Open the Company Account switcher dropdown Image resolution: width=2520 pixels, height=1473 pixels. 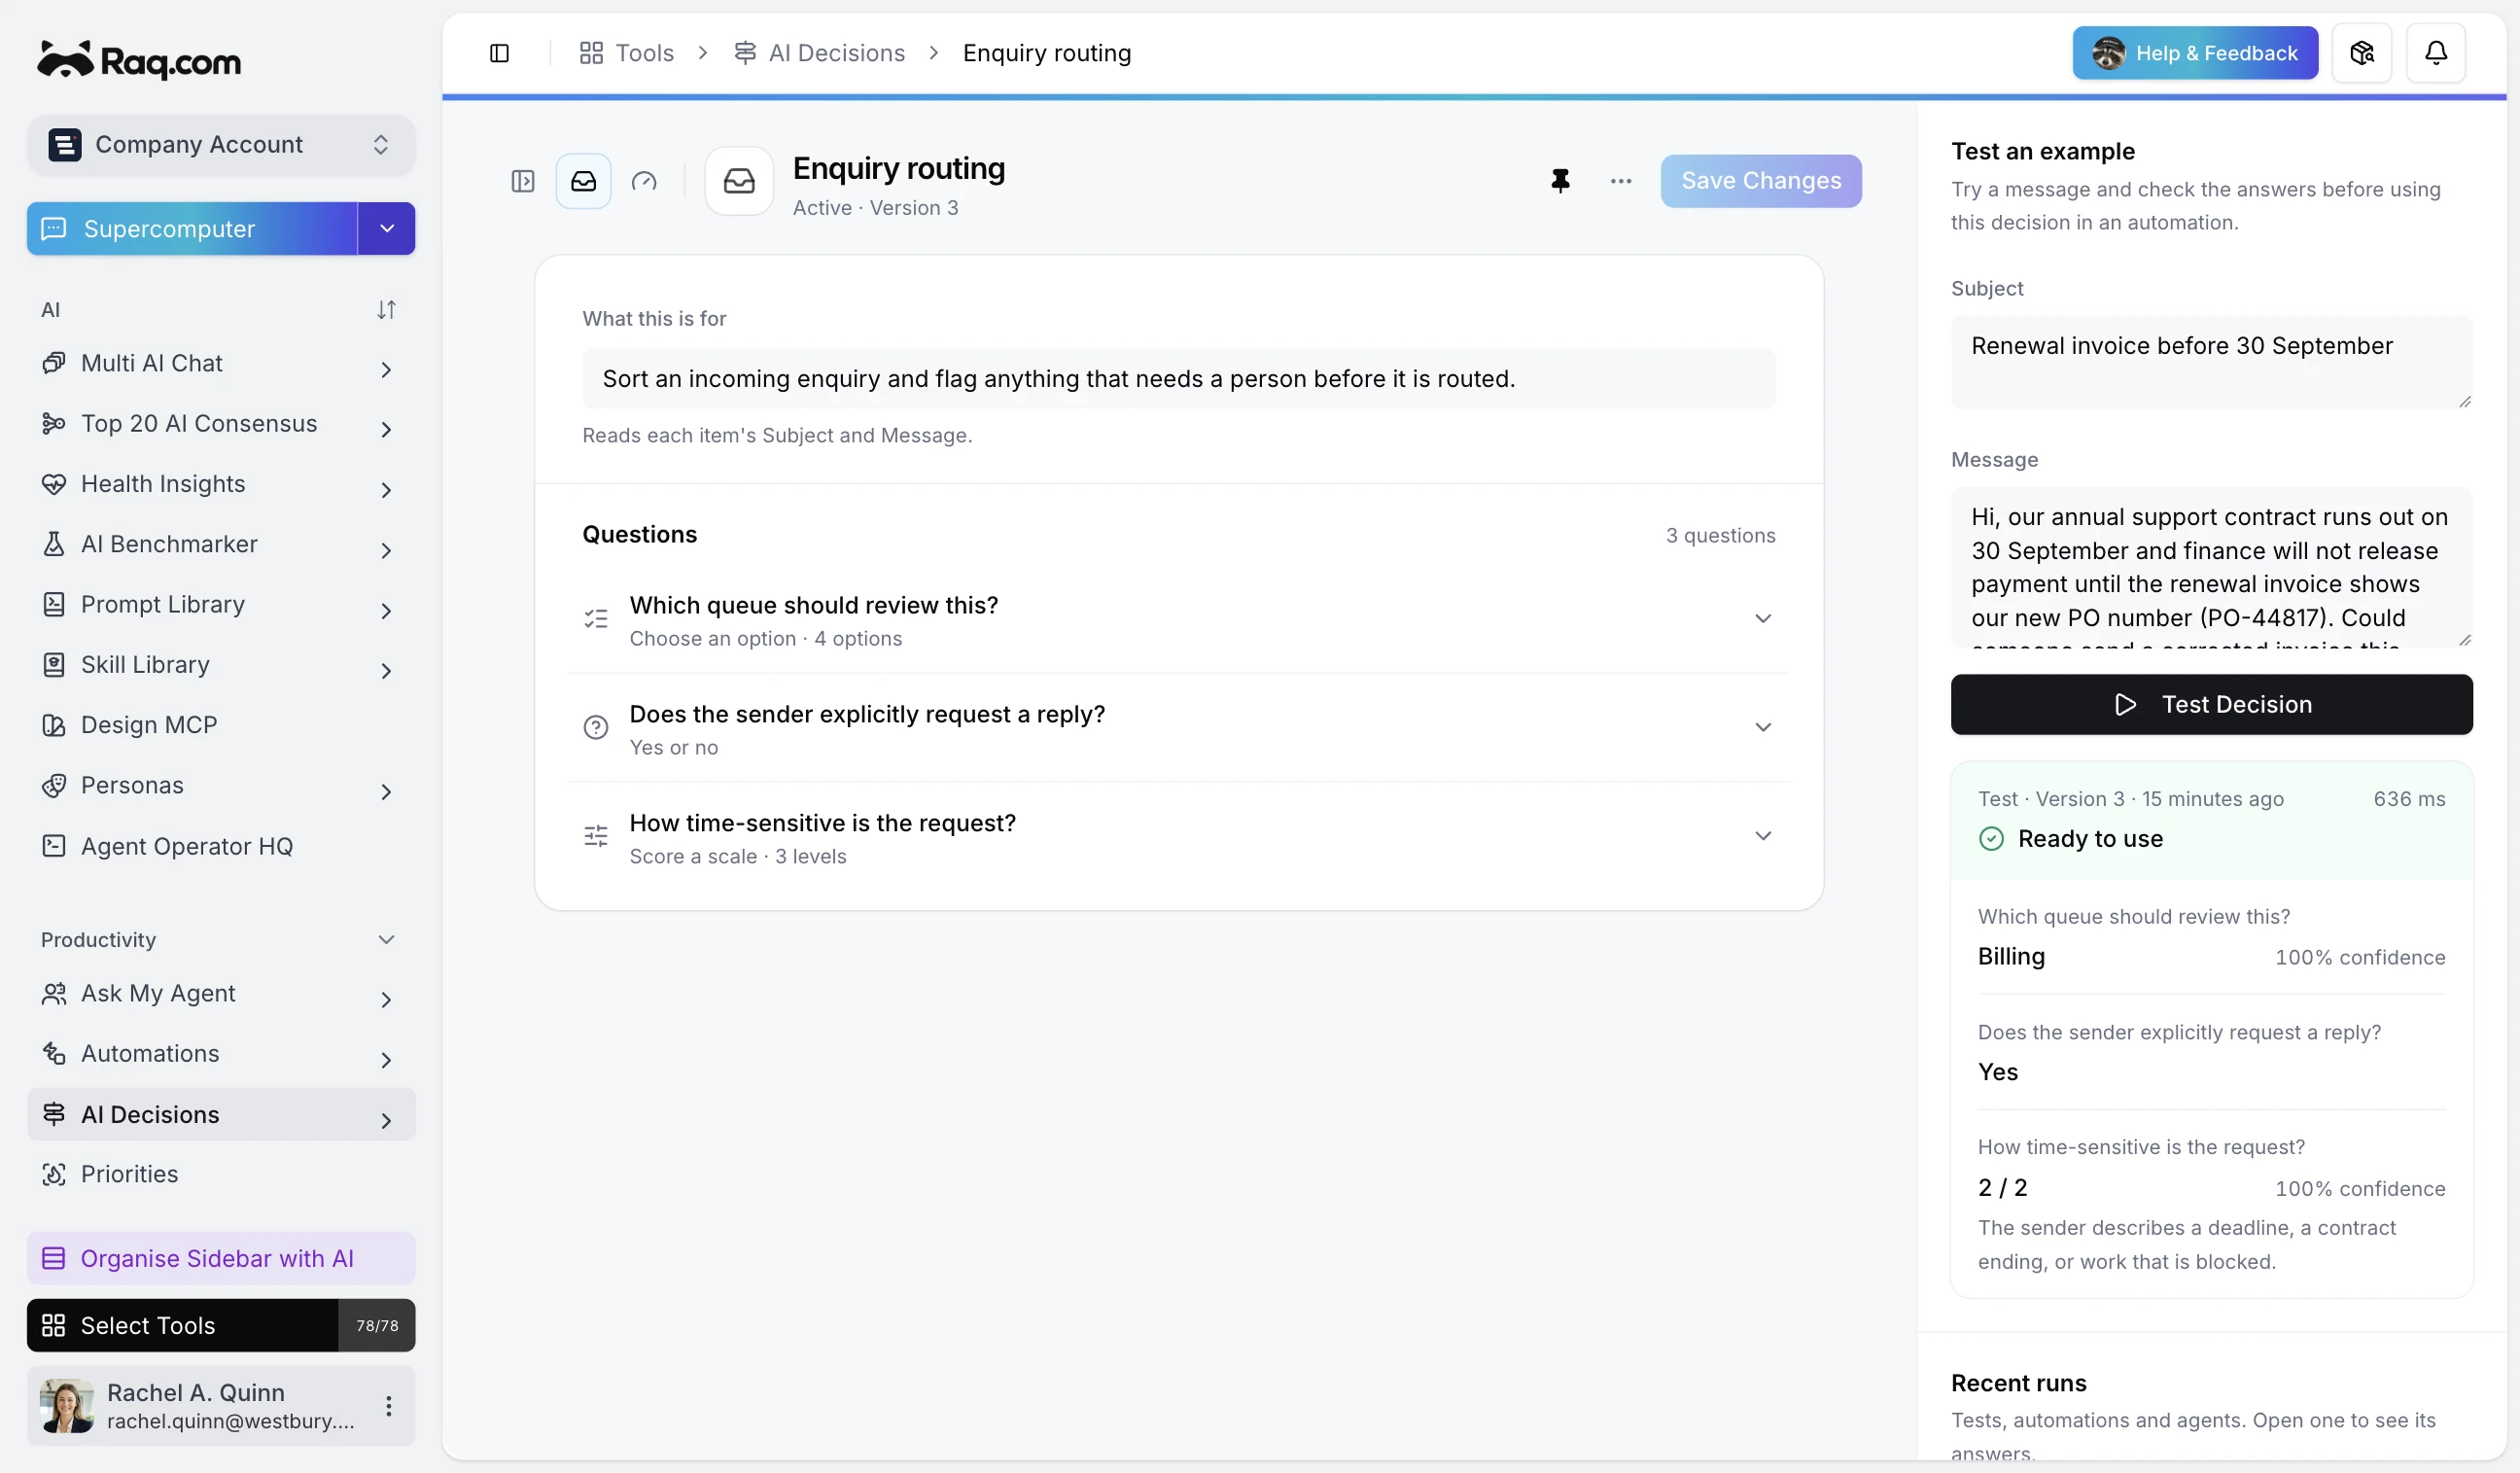pos(221,145)
